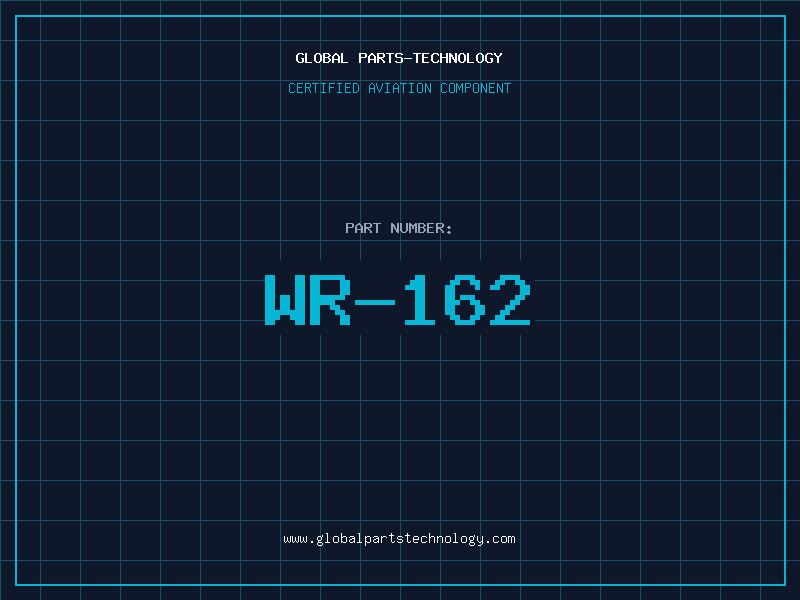Click the hyphen in the part number
This screenshot has height=600, width=800.
coord(376,299)
